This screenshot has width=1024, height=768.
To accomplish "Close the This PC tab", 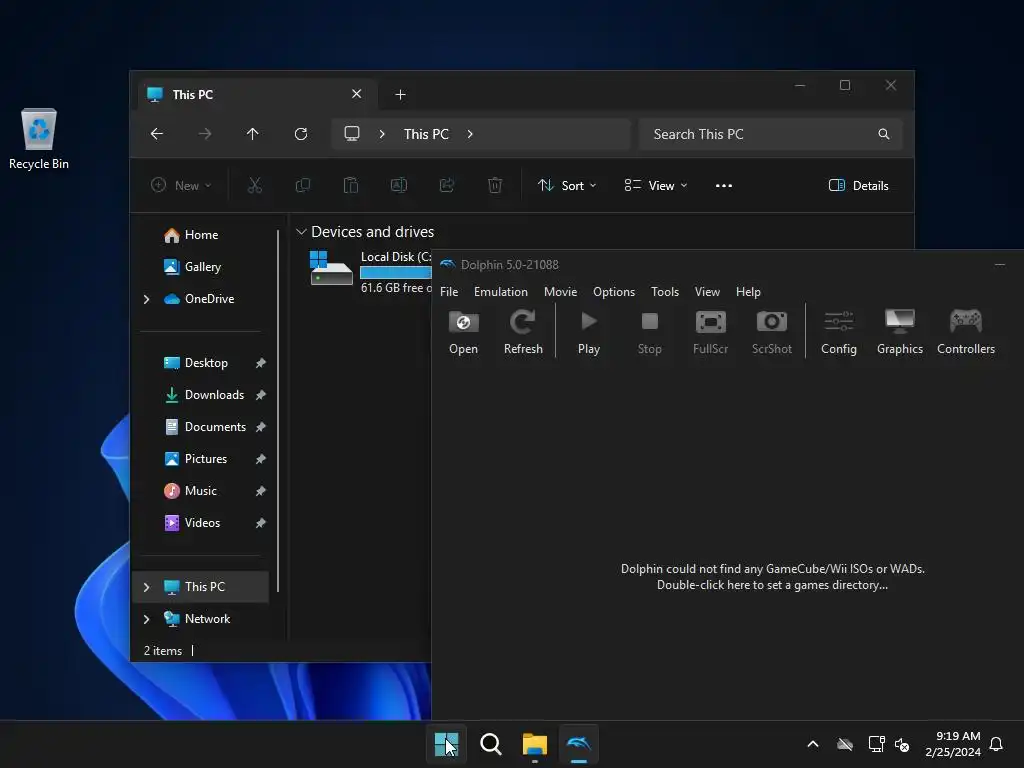I will [x=357, y=94].
